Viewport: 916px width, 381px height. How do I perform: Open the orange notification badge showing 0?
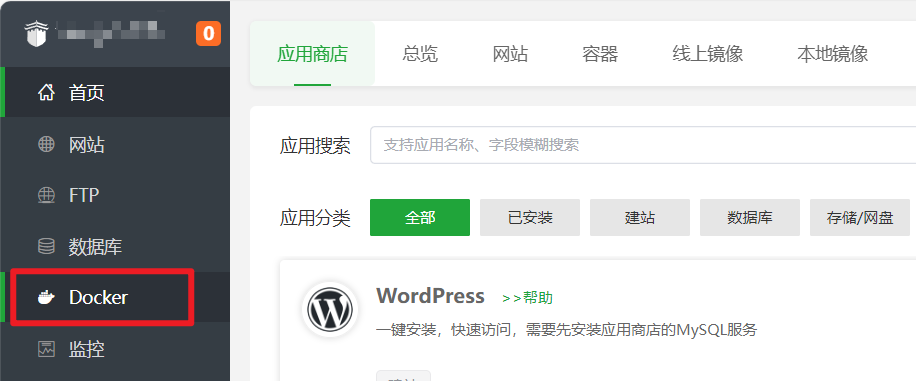pyautogui.click(x=209, y=33)
